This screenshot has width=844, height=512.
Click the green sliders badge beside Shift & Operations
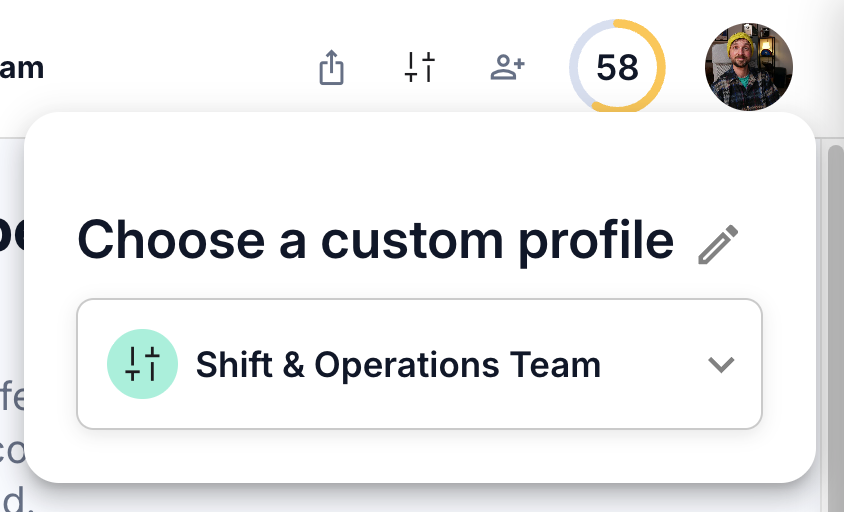[x=143, y=364]
